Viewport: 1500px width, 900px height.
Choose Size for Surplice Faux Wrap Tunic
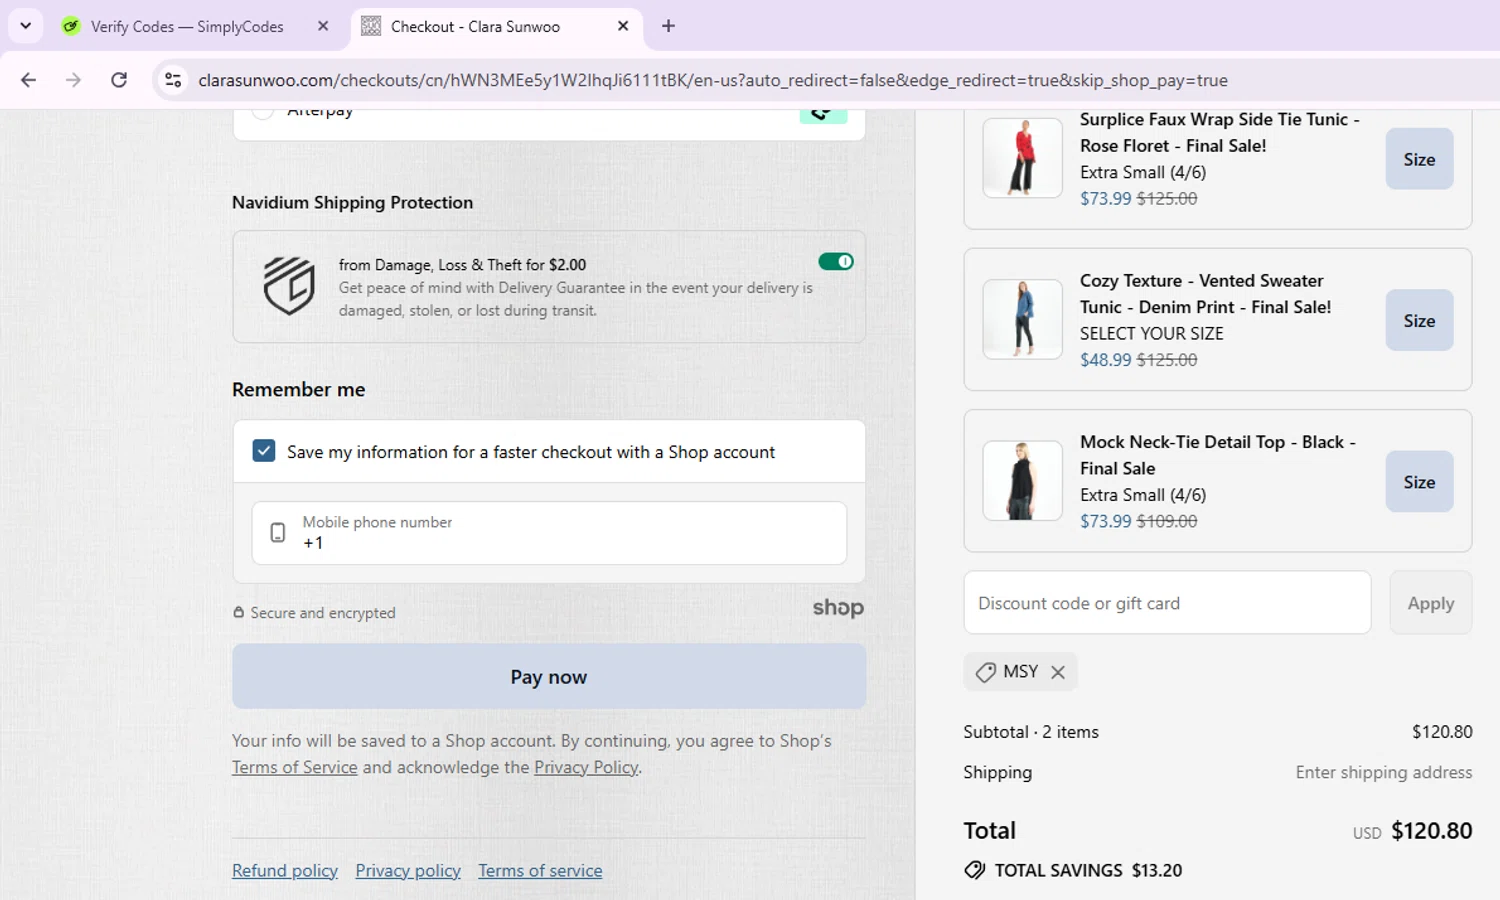1419,159
